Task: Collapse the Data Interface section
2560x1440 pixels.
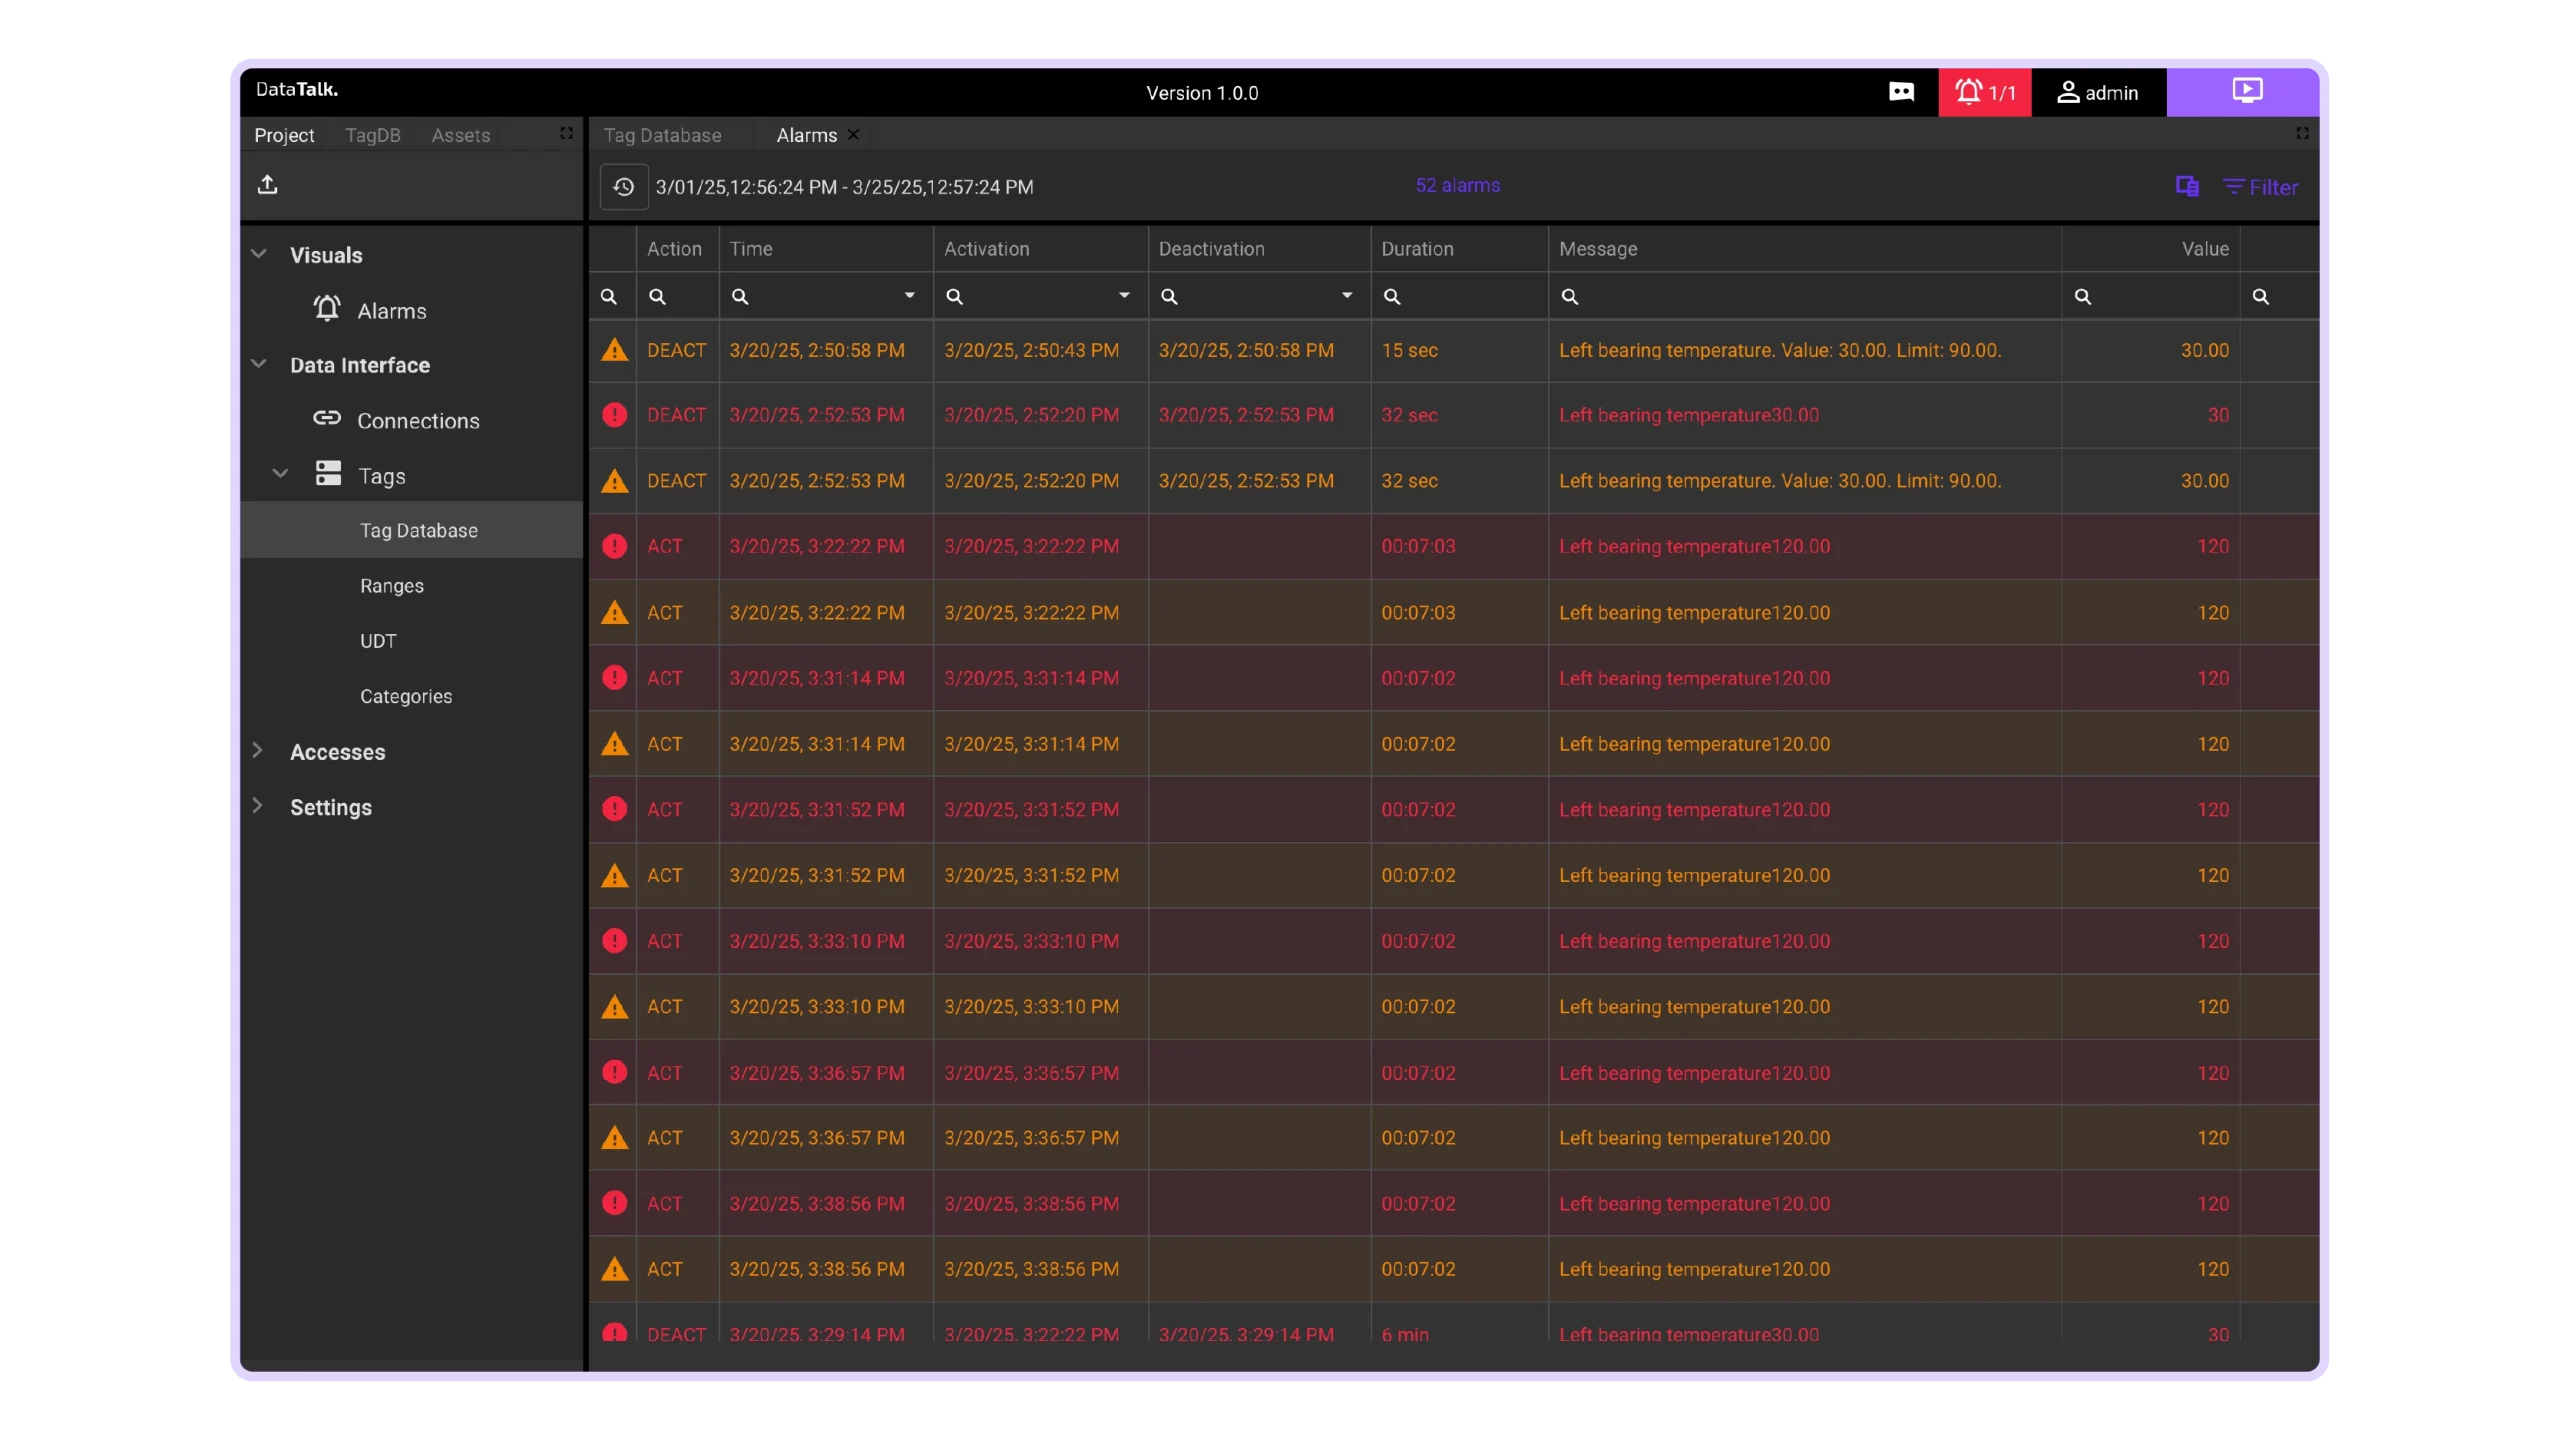Action: 259,364
